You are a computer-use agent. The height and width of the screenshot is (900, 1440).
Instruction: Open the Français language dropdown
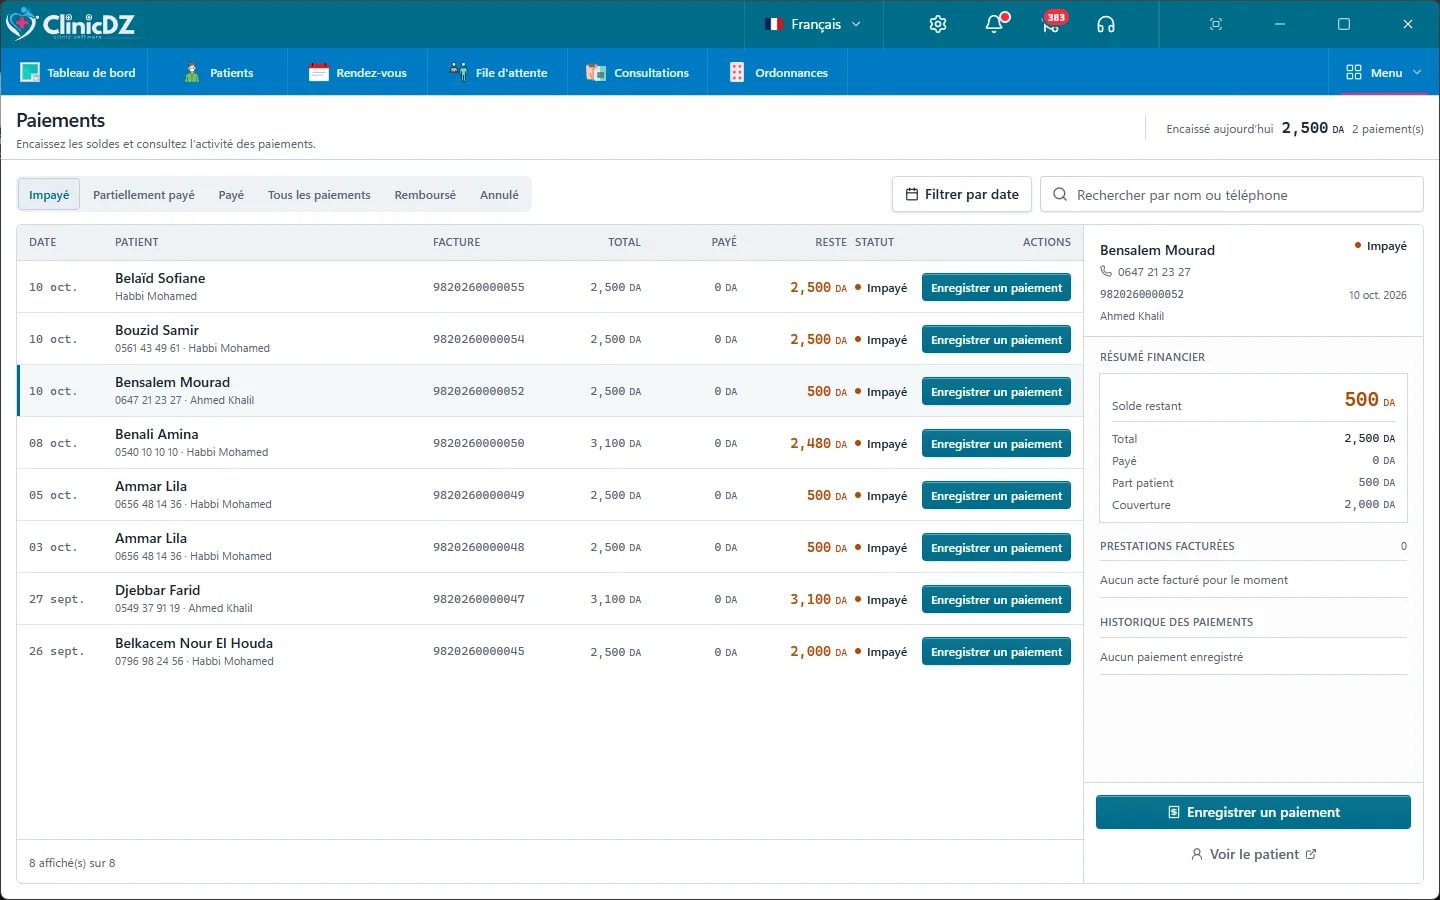point(813,24)
